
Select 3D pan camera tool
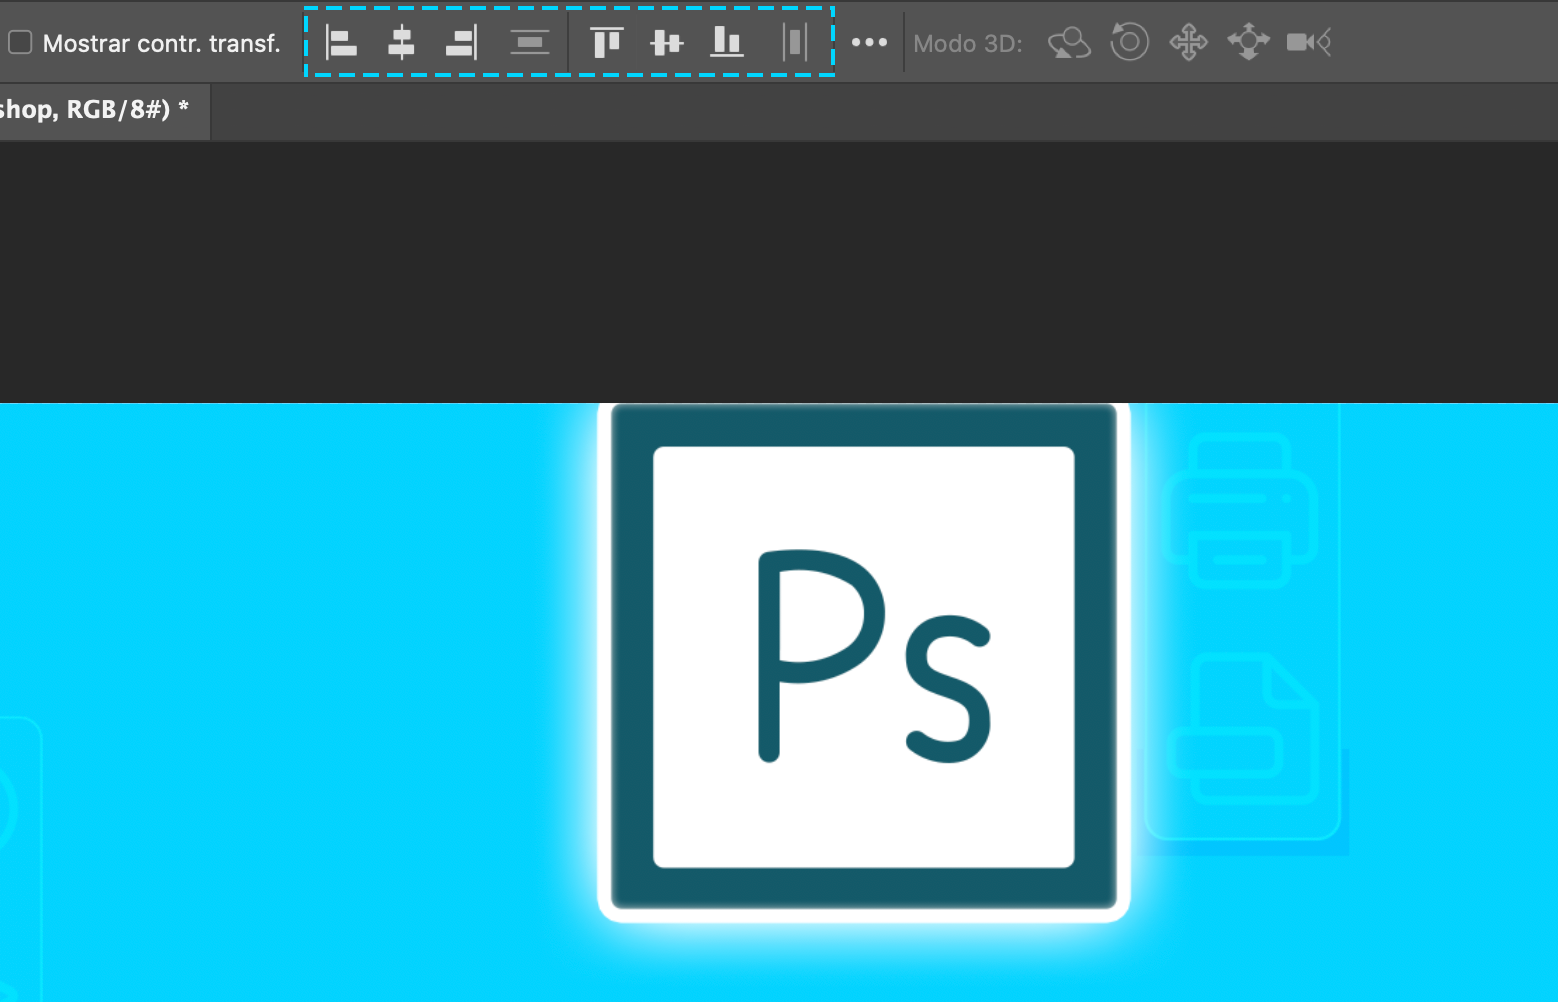1188,42
